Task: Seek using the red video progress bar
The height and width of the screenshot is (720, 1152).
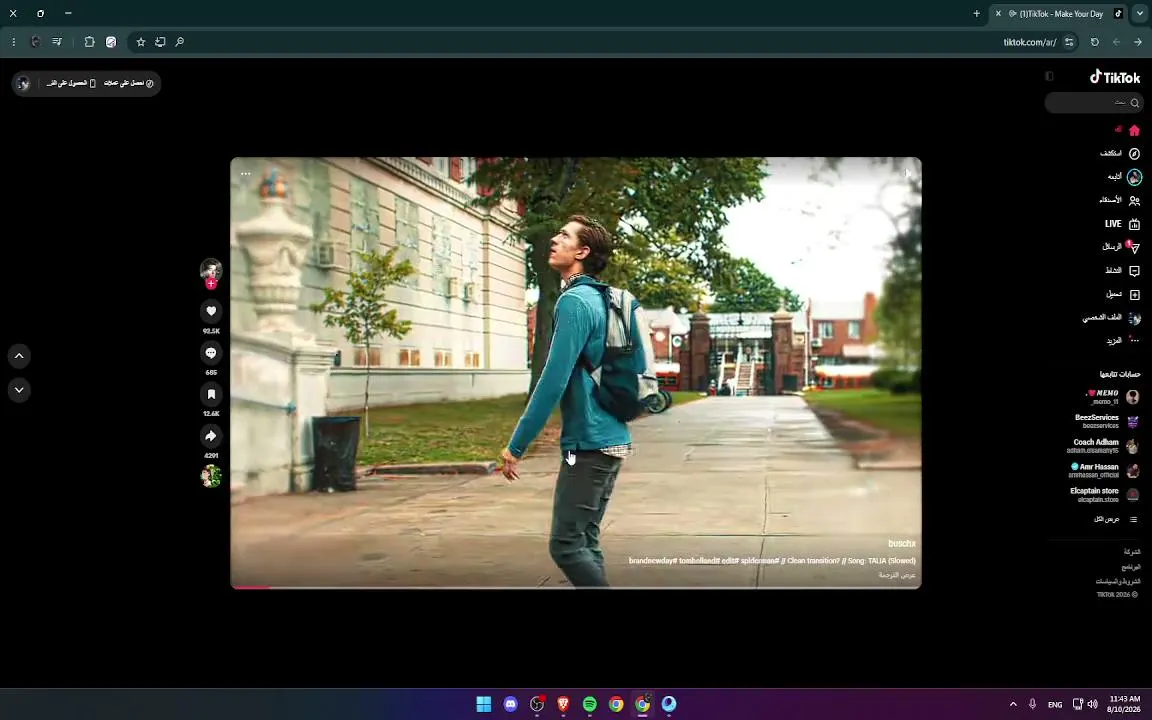Action: (576, 587)
